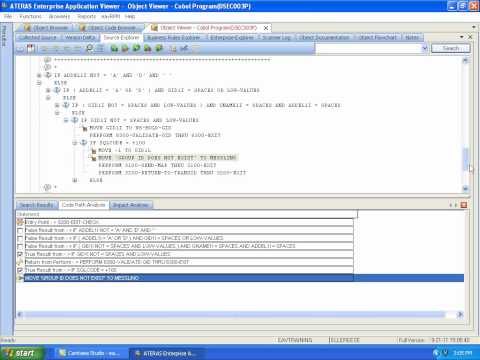Screen dimensions: 480x360
Task: Uncheck the True Result box for IF SQLCODE = +100
Action: click(20, 270)
